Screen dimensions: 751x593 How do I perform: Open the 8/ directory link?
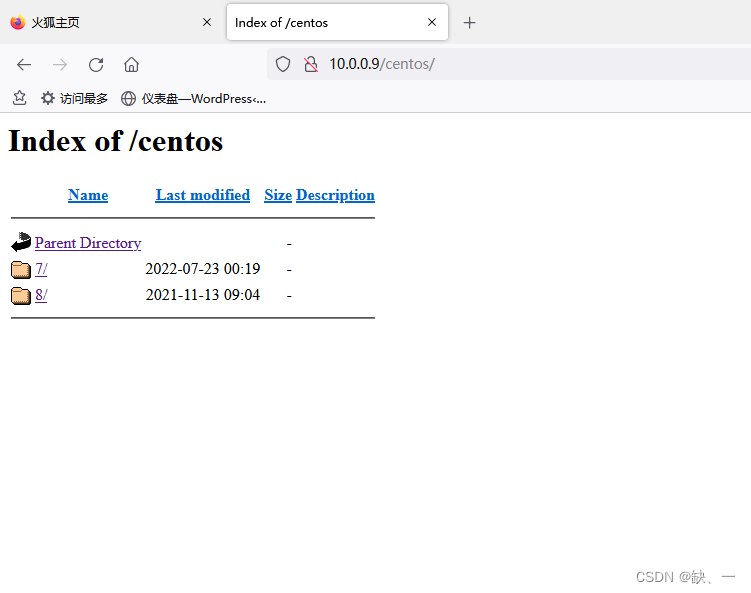point(41,295)
